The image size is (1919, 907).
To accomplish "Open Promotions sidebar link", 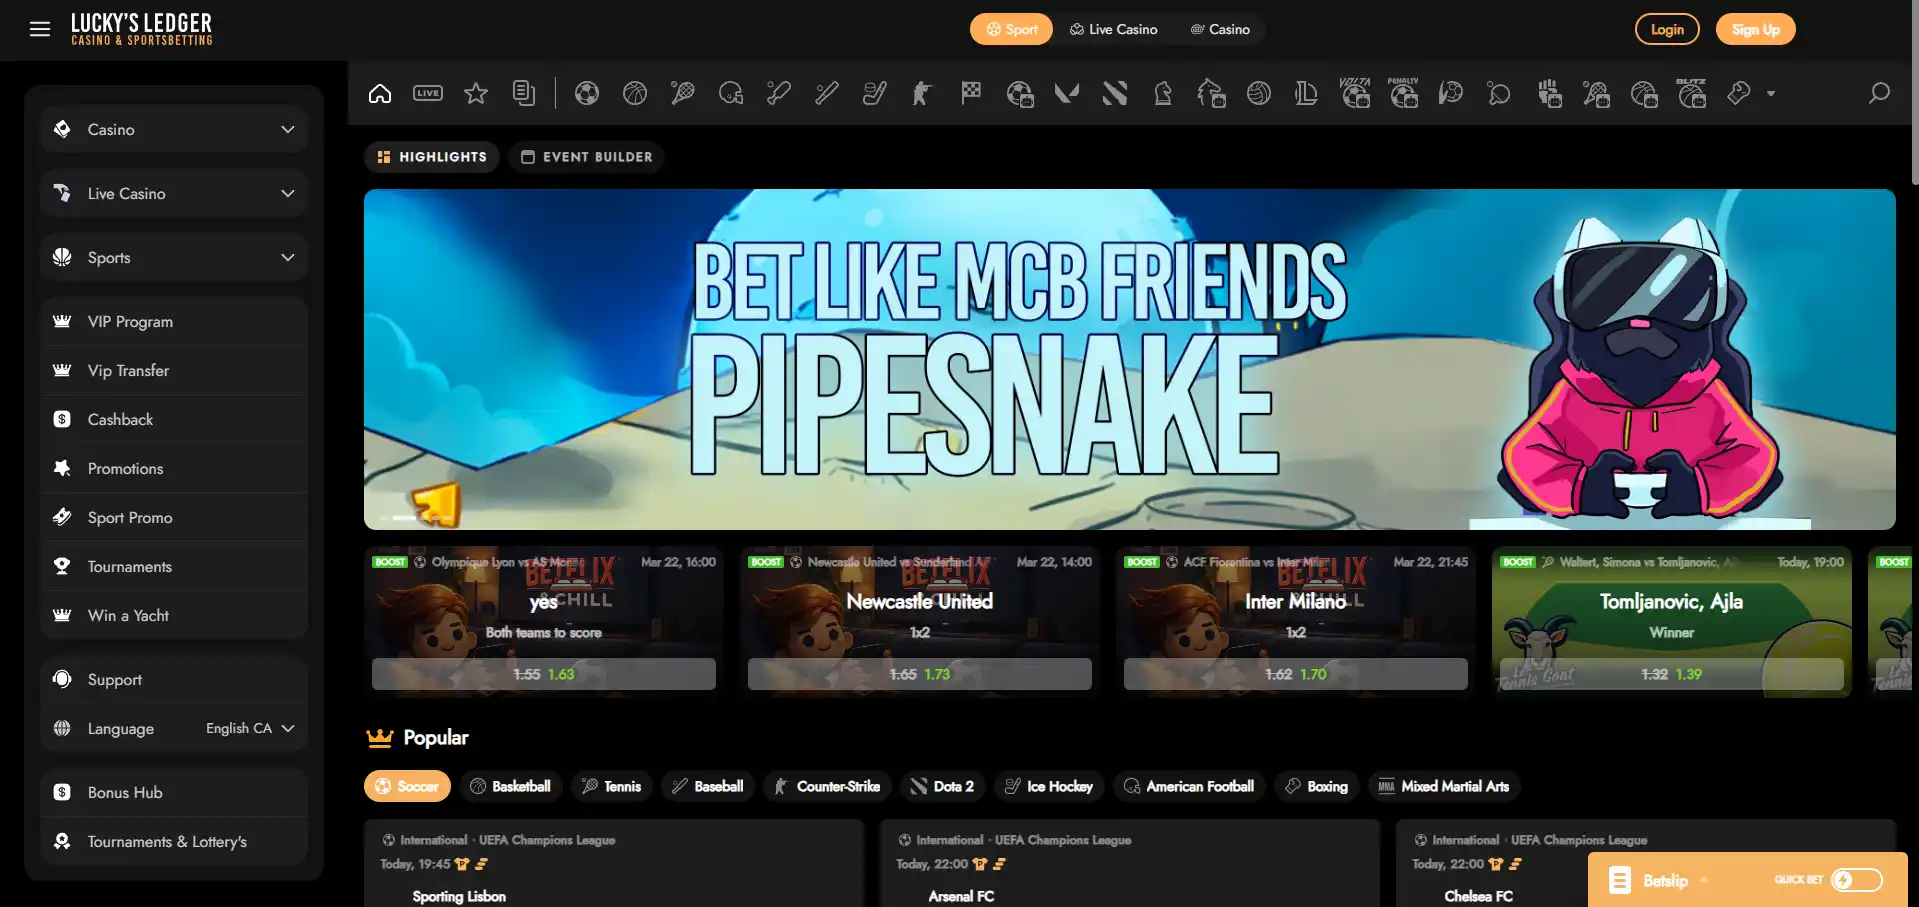I will pyautogui.click(x=175, y=468).
